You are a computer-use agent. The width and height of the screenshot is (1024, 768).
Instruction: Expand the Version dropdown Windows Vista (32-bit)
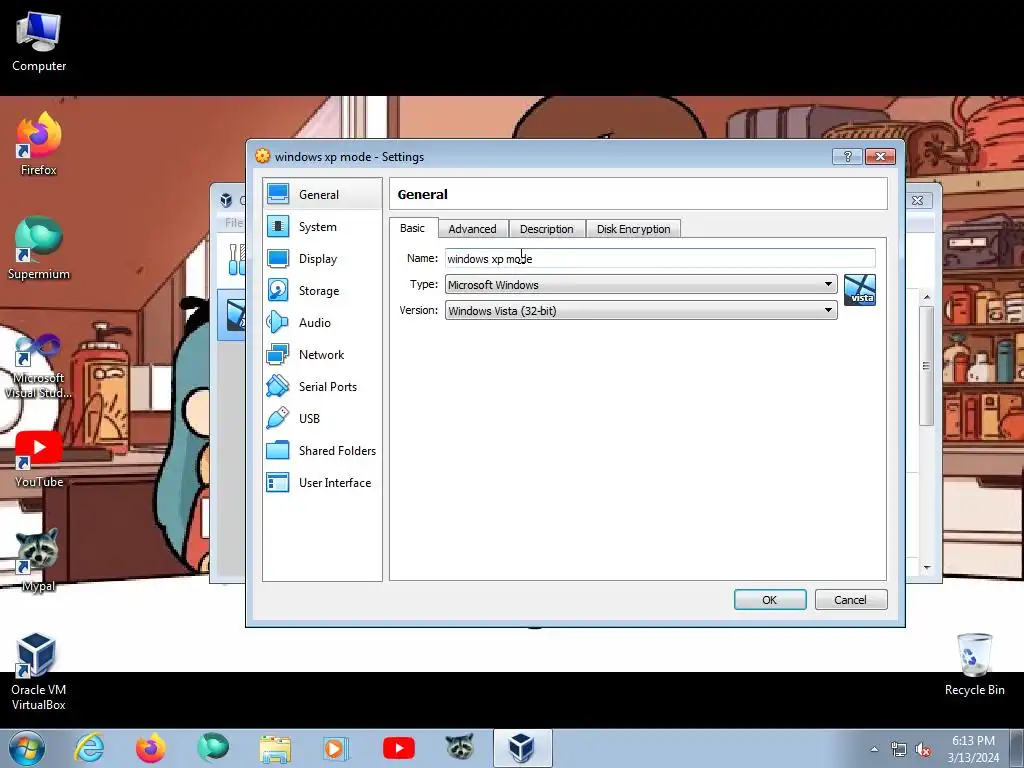tap(641, 310)
